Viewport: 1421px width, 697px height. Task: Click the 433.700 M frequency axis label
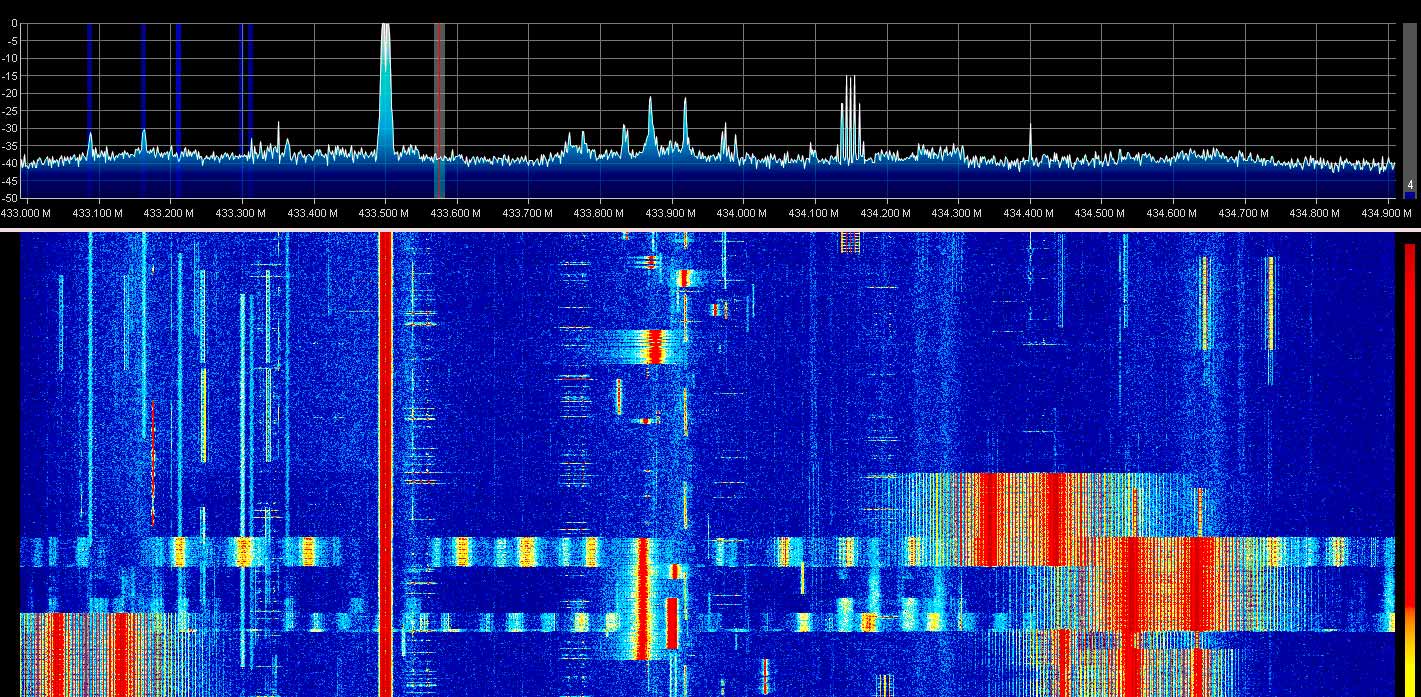[x=527, y=213]
